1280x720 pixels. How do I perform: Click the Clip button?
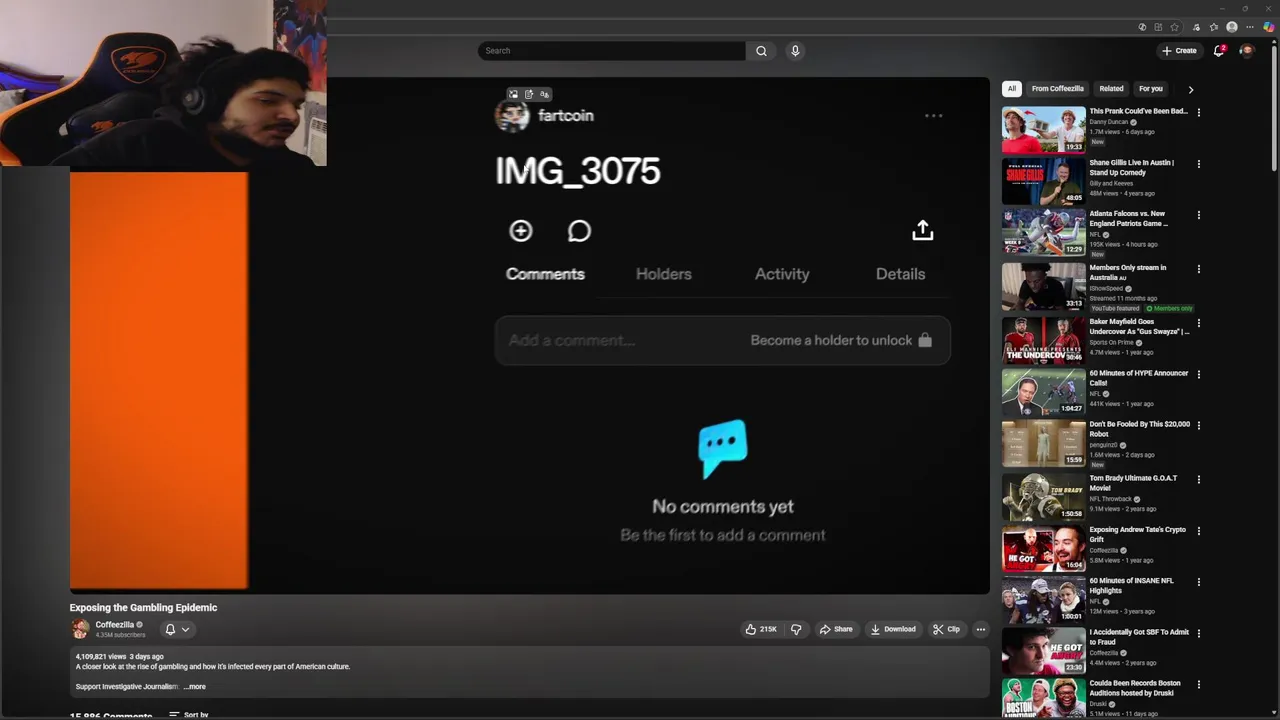point(946,629)
